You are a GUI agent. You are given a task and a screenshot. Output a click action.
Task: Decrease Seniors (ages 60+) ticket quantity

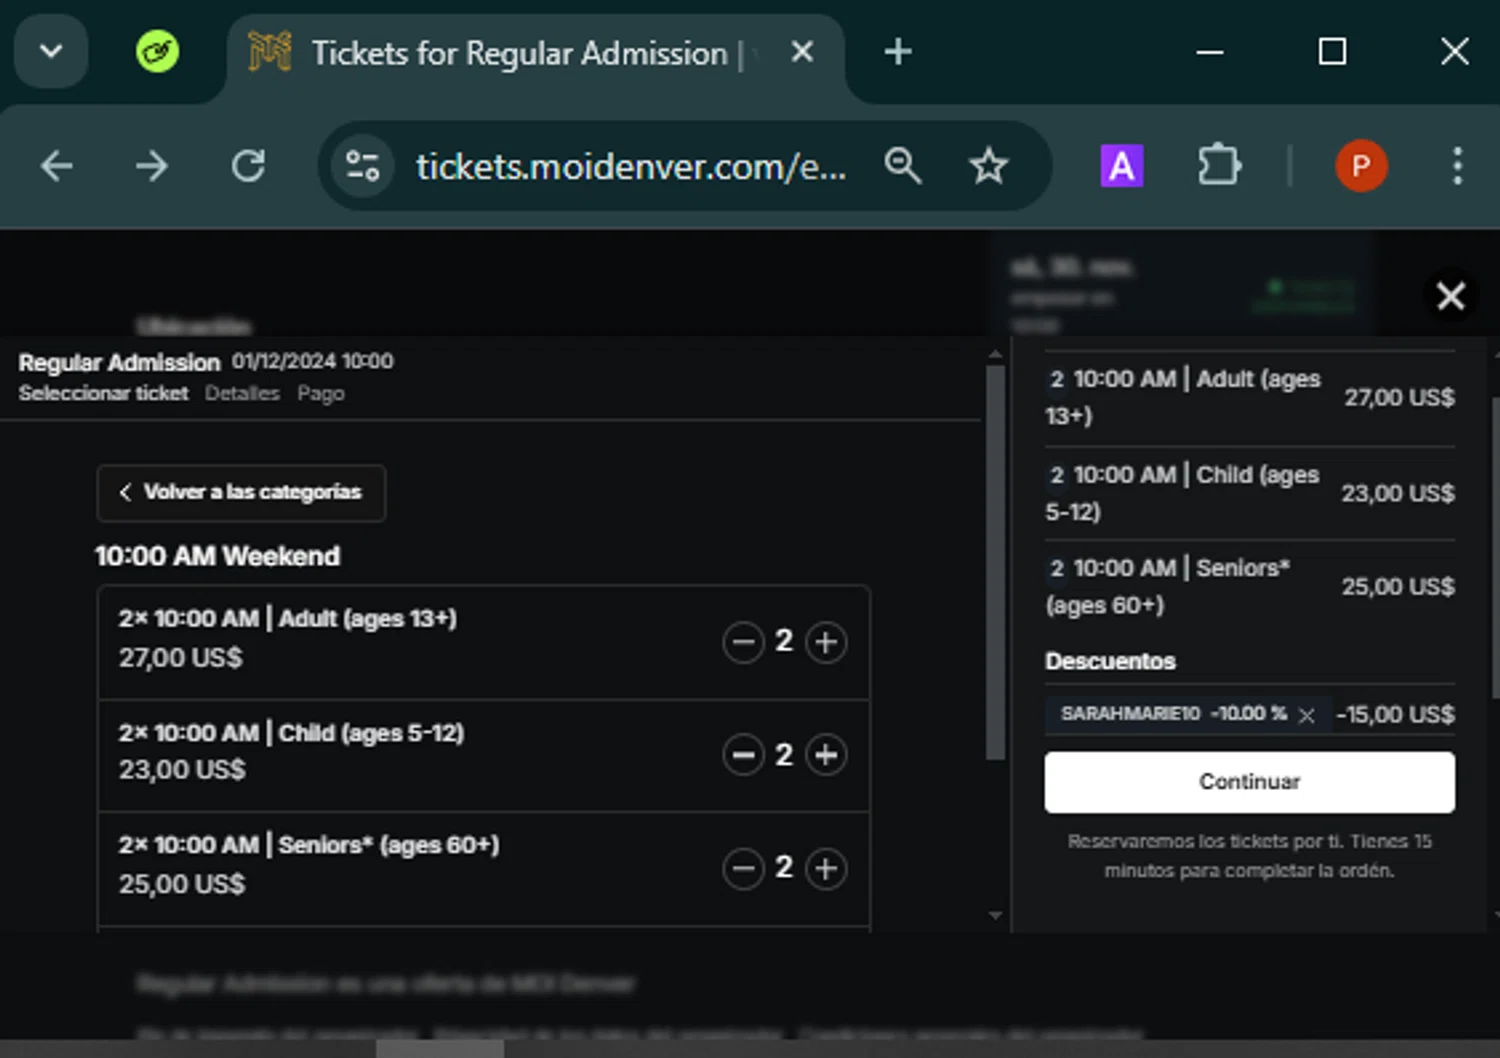(x=743, y=868)
